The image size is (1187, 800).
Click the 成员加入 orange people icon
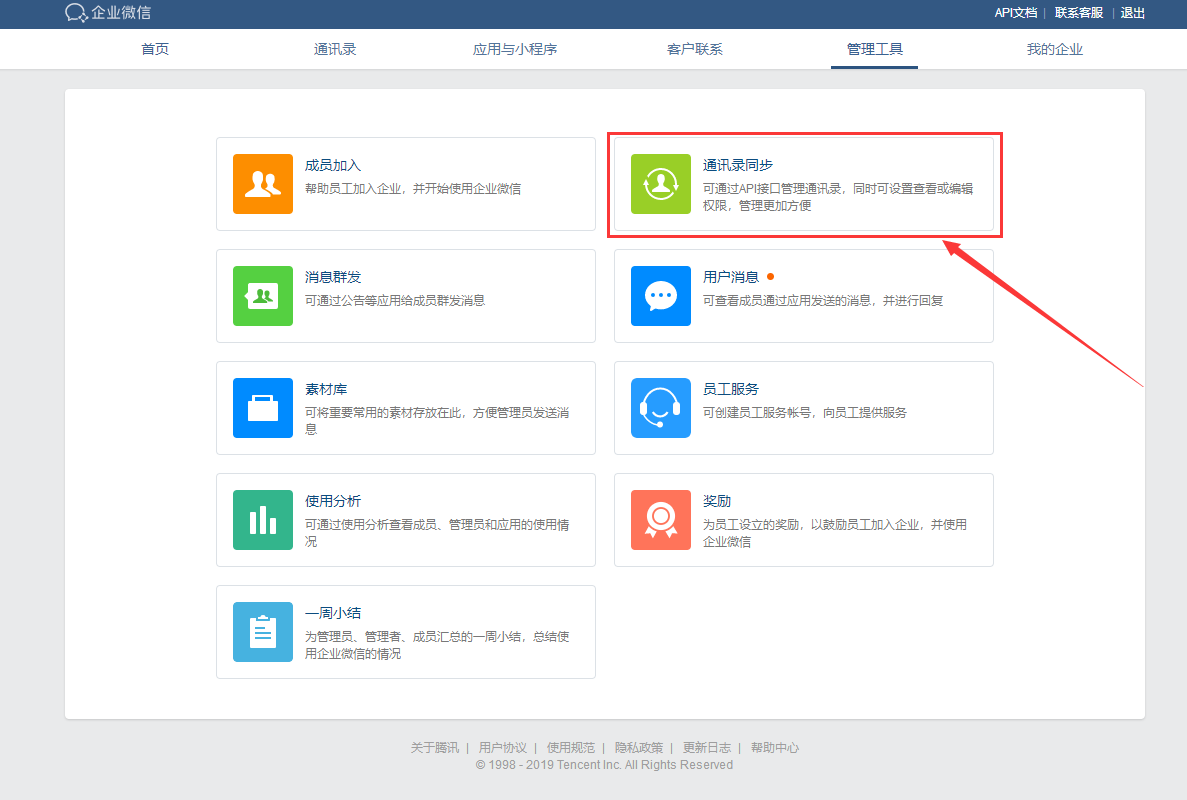click(x=262, y=184)
